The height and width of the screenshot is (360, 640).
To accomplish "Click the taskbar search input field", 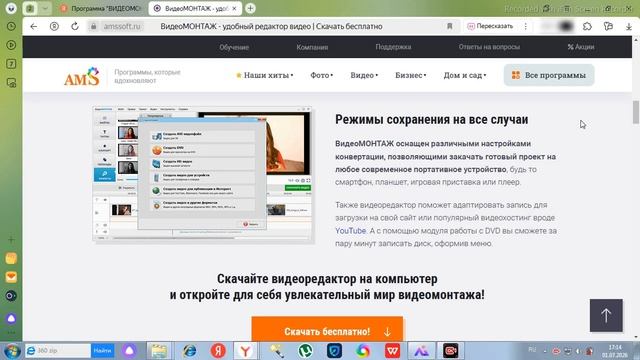I will [58, 351].
